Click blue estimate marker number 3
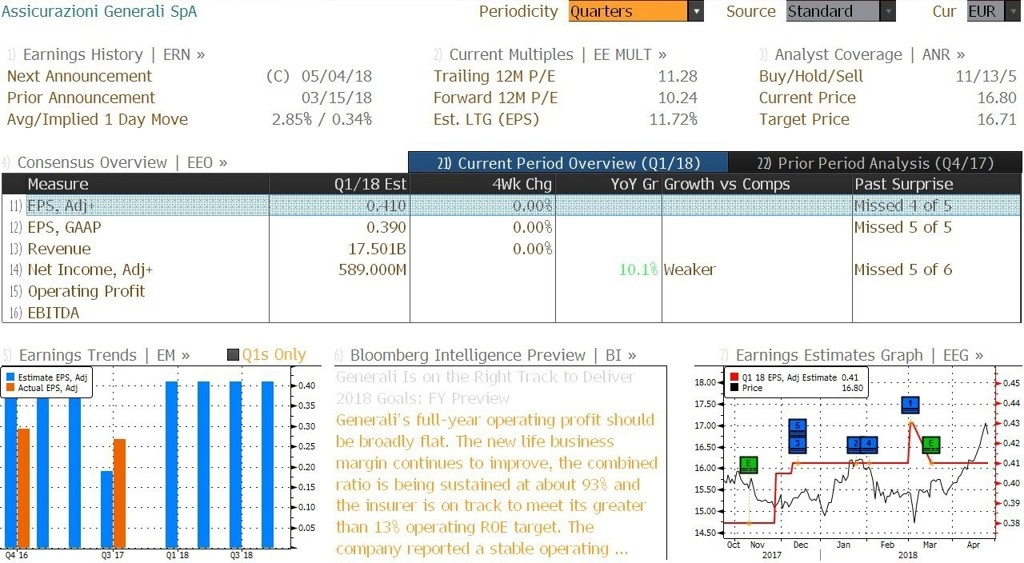 [797, 444]
